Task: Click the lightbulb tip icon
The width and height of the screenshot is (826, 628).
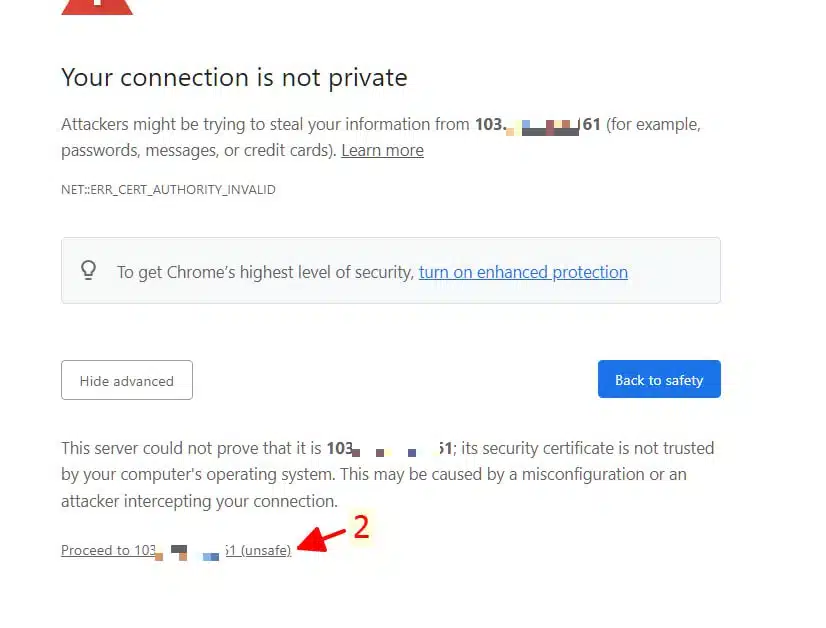Action: point(88,270)
